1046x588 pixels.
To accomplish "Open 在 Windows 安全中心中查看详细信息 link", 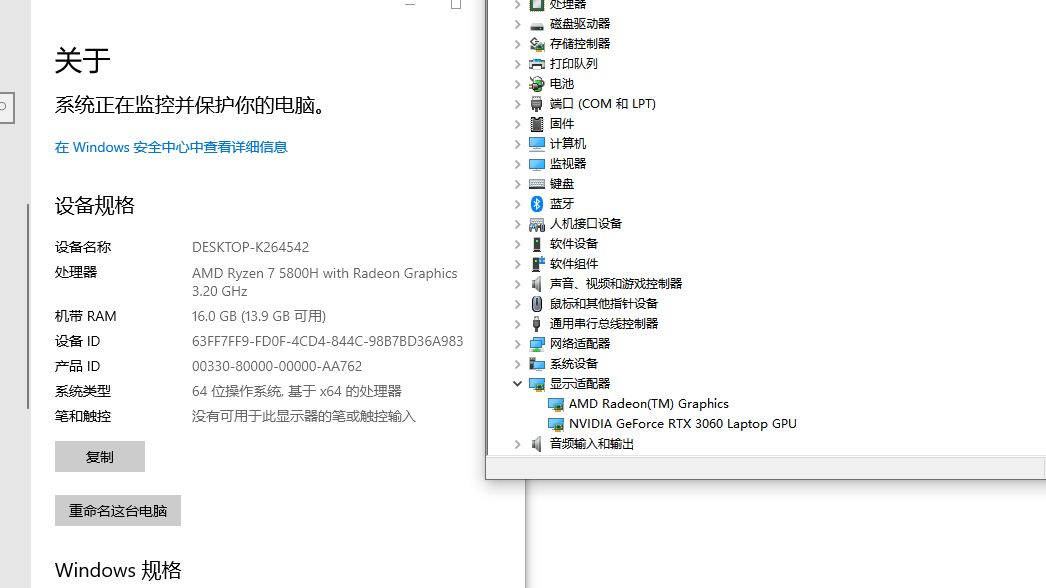I will [x=171, y=147].
